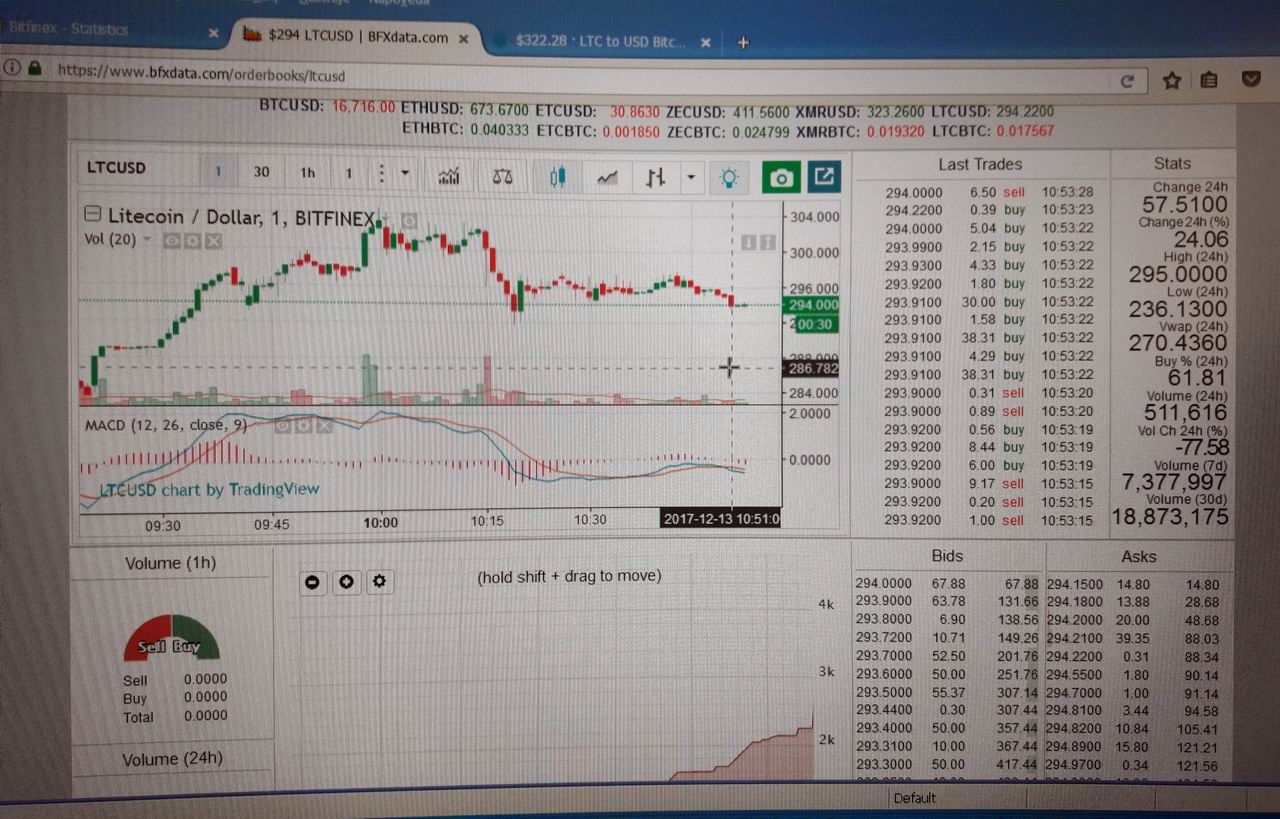Expand the Vol (20) legend arrow
1280x819 pixels.
148,240
